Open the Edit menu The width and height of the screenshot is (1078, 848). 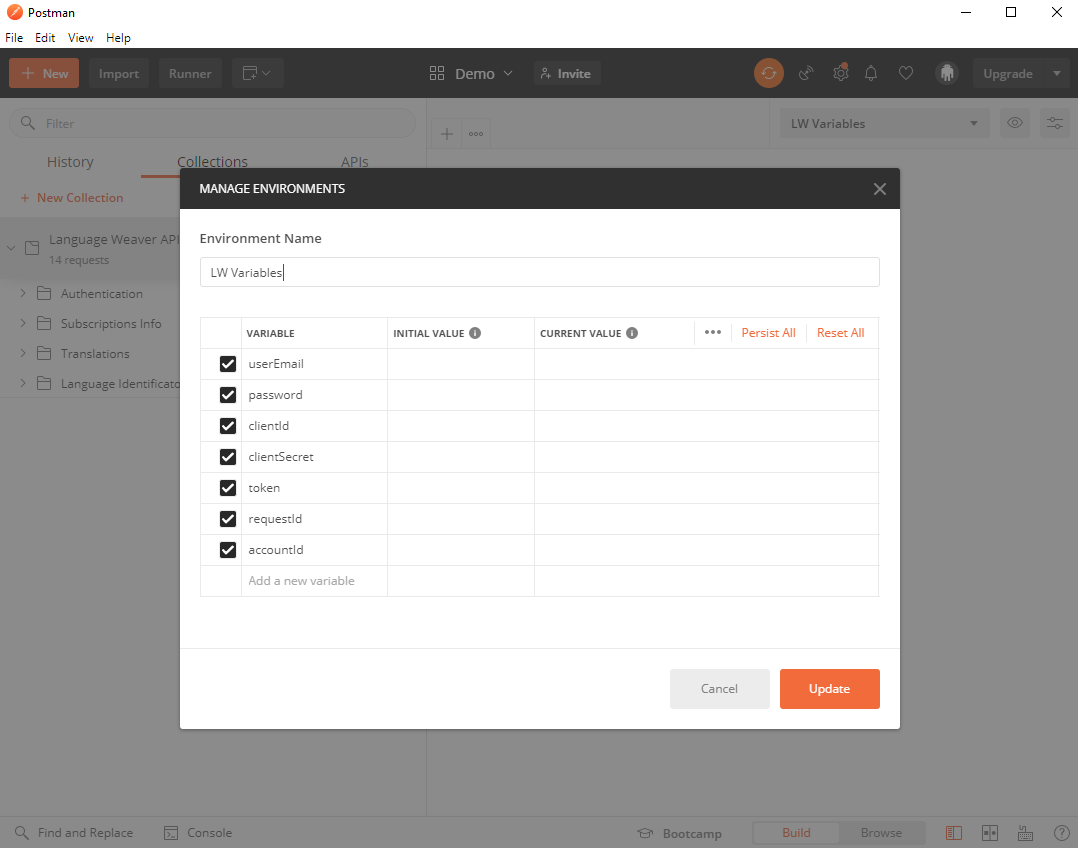(x=45, y=38)
